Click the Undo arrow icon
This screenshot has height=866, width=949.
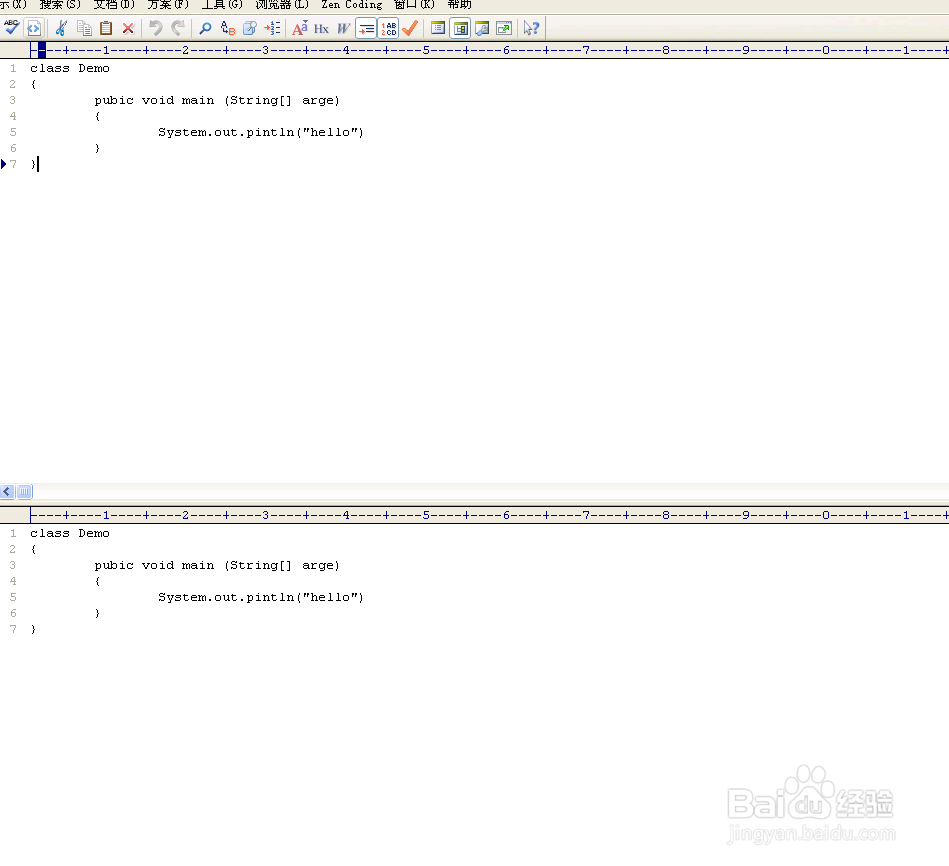(x=156, y=28)
